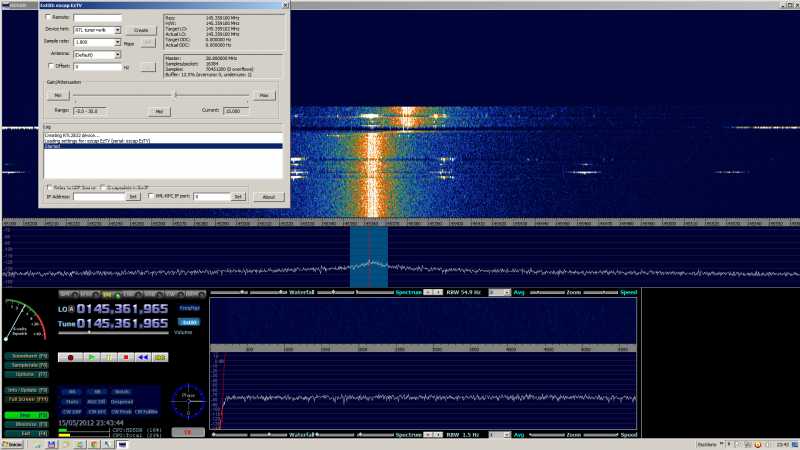Toggle the Offset checkbox
Screen dimensions: 800x450
(50, 67)
